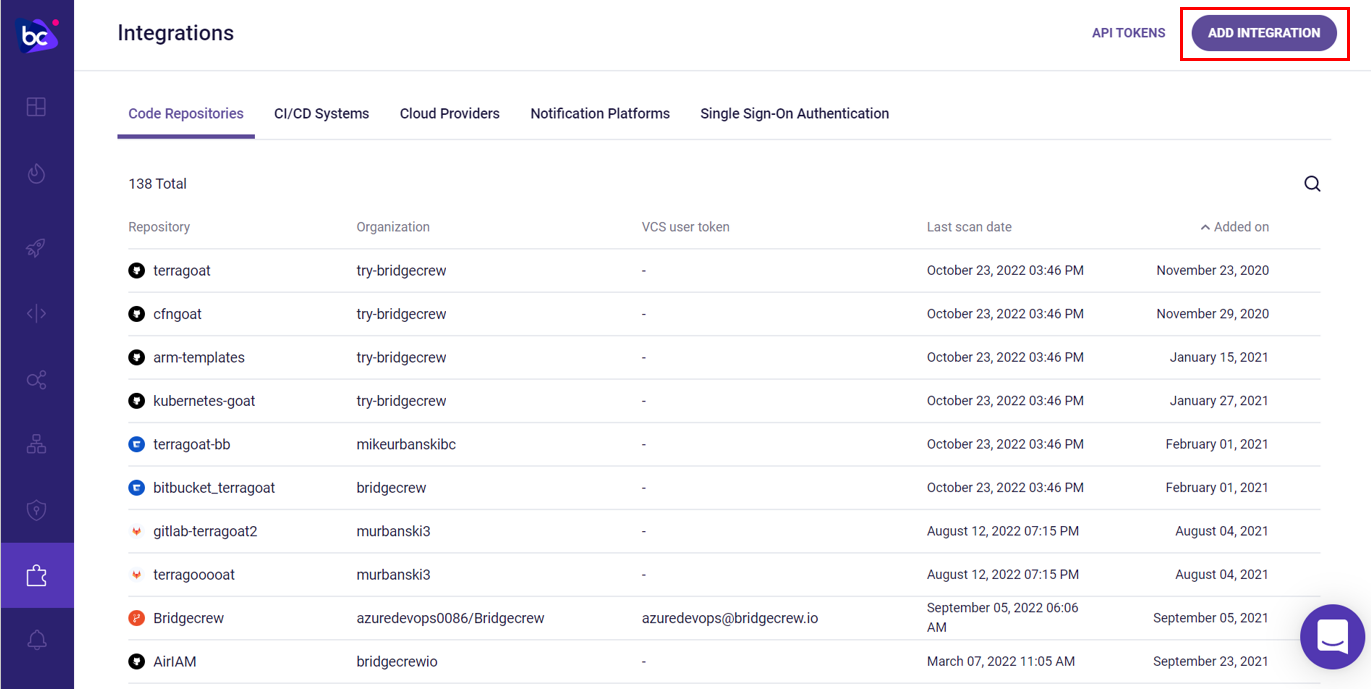The height and width of the screenshot is (689, 1371).
Task: Switch to the Code Repositories tab
Action: [186, 114]
